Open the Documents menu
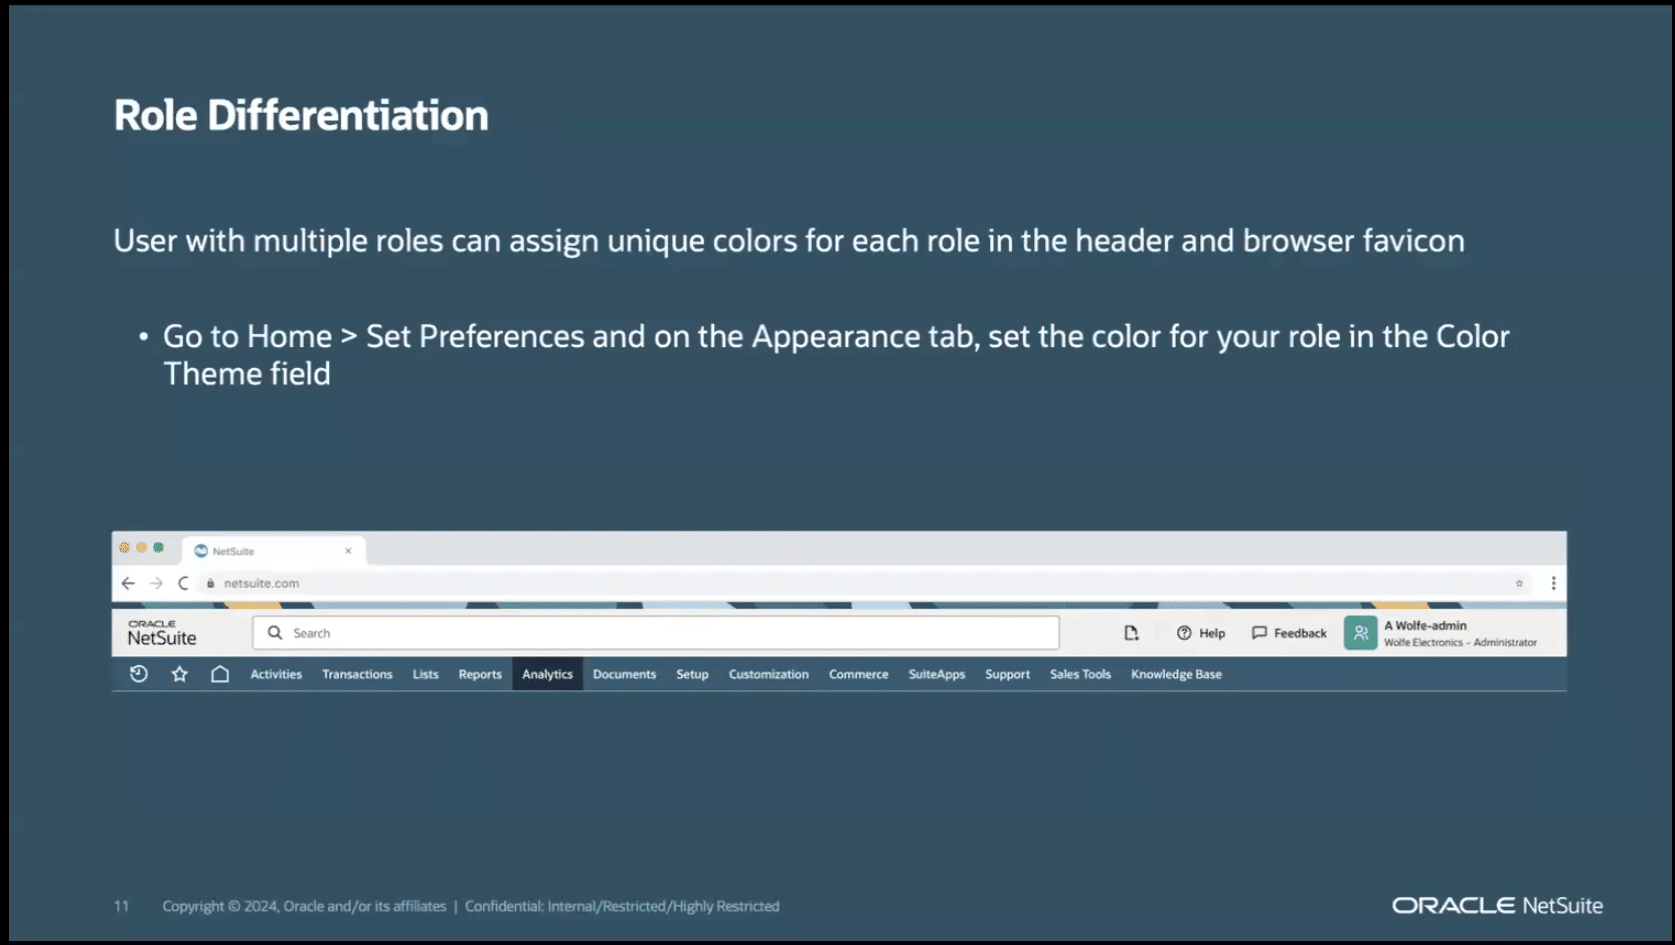Image resolution: width=1675 pixels, height=945 pixels. point(624,674)
